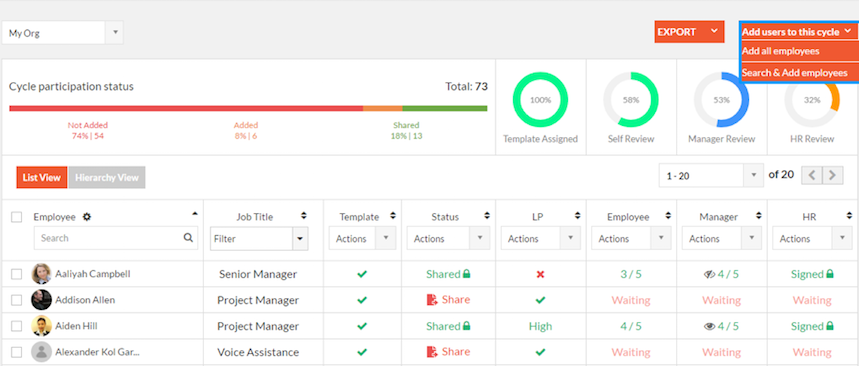This screenshot has height=366, width=859.
Task: Sort the Manager column
Action: pos(758,216)
